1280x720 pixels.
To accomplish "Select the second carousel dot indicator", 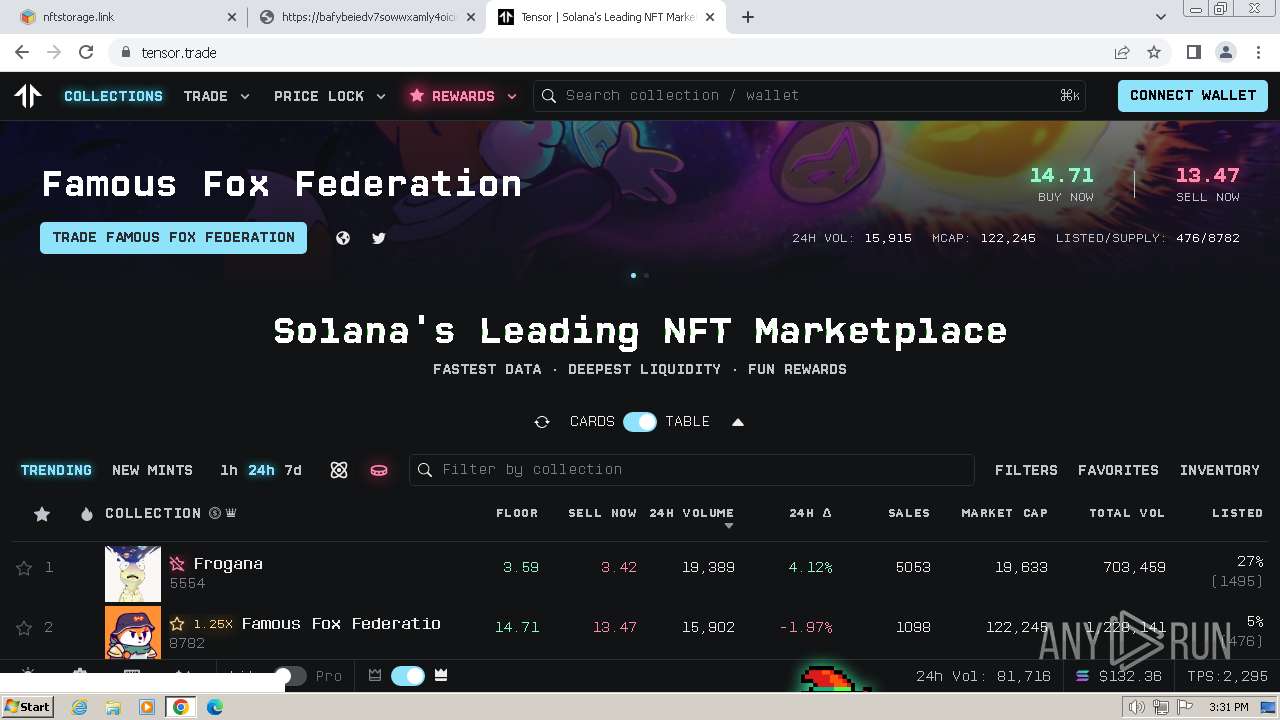I will (x=646, y=275).
